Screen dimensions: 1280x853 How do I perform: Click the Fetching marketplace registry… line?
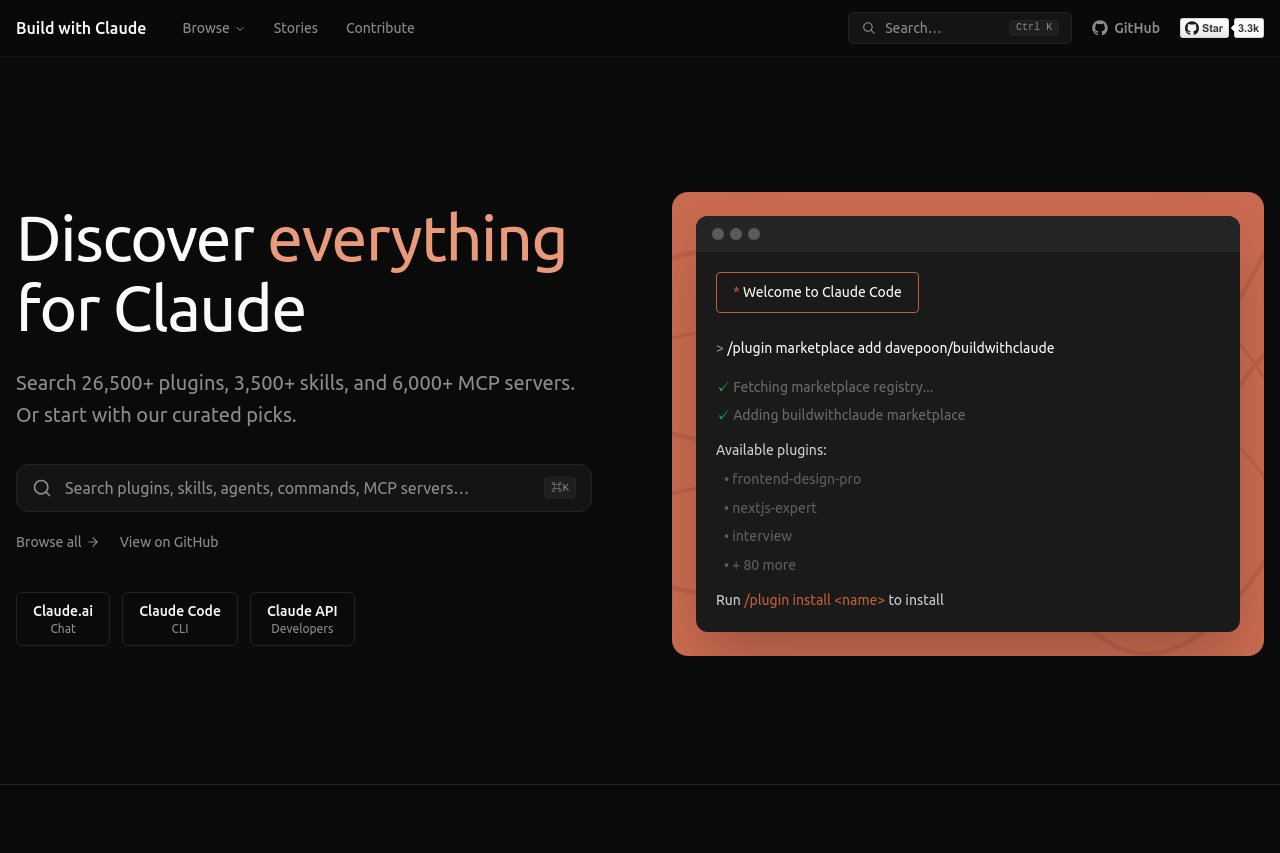pyautogui.click(x=825, y=387)
